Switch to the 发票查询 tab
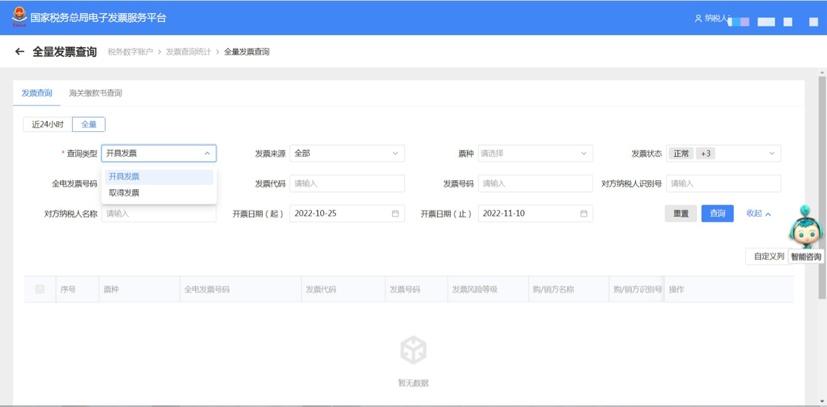 [x=37, y=93]
